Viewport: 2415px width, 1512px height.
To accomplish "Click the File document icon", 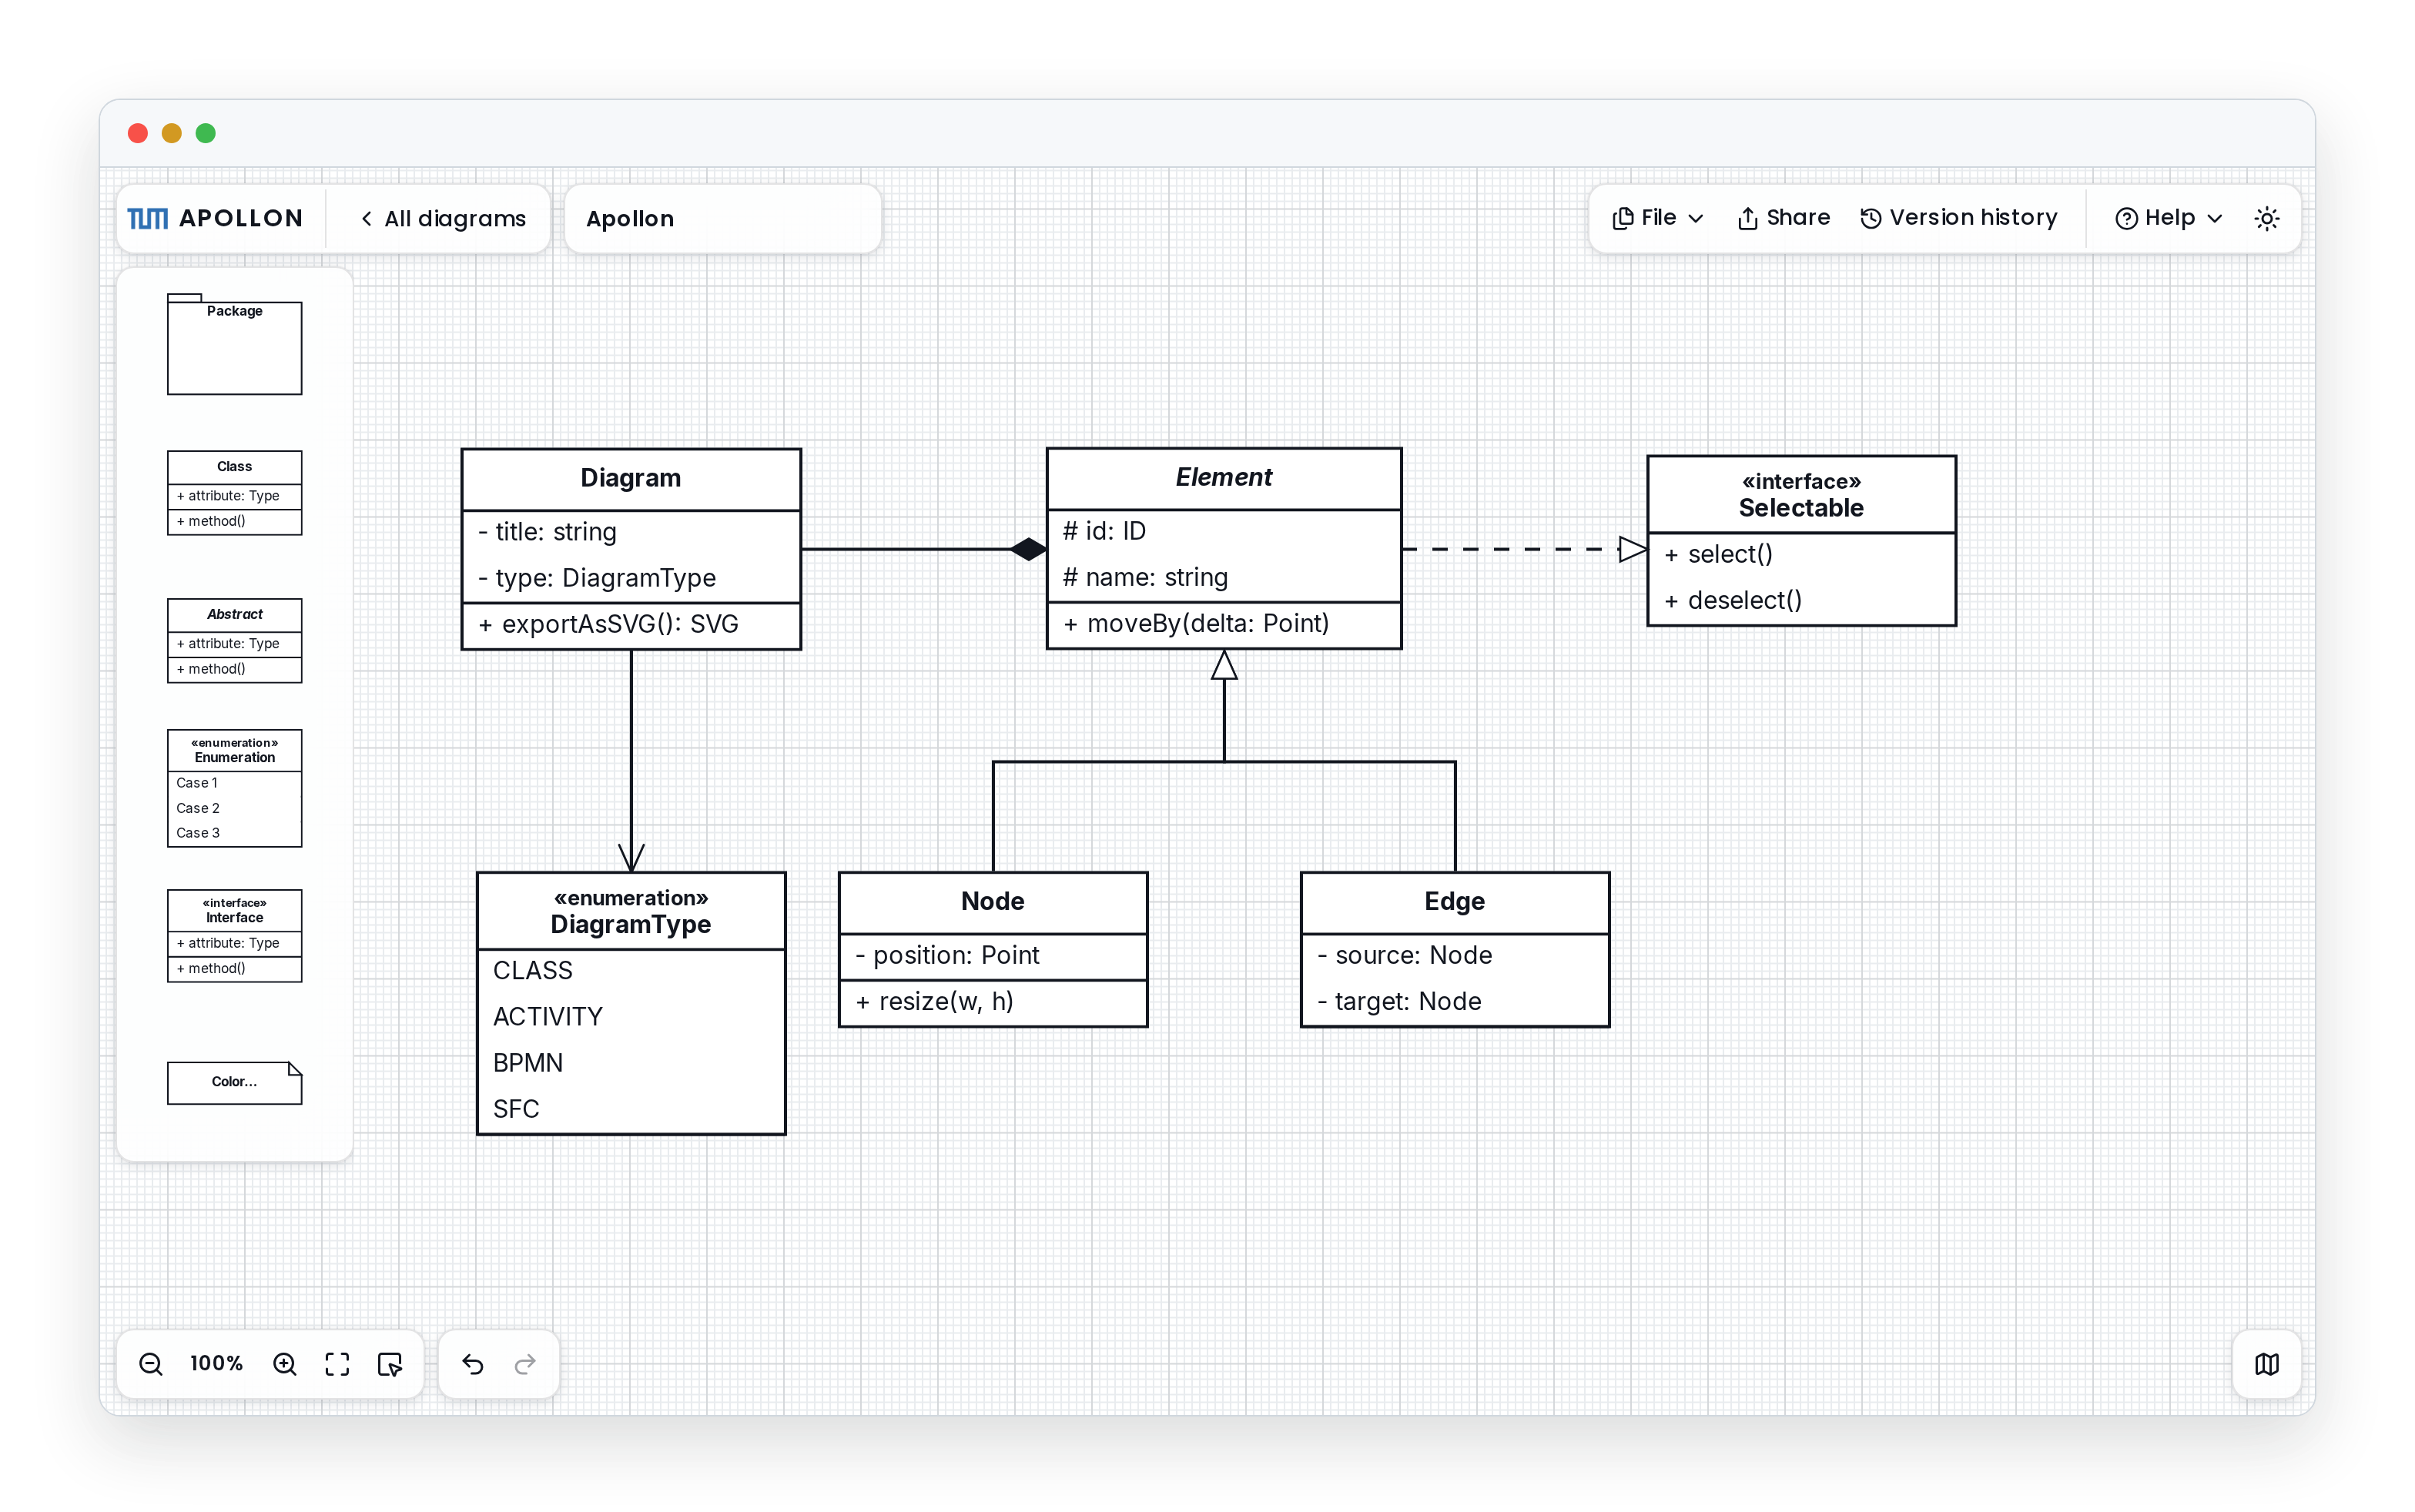I will click(x=1623, y=218).
